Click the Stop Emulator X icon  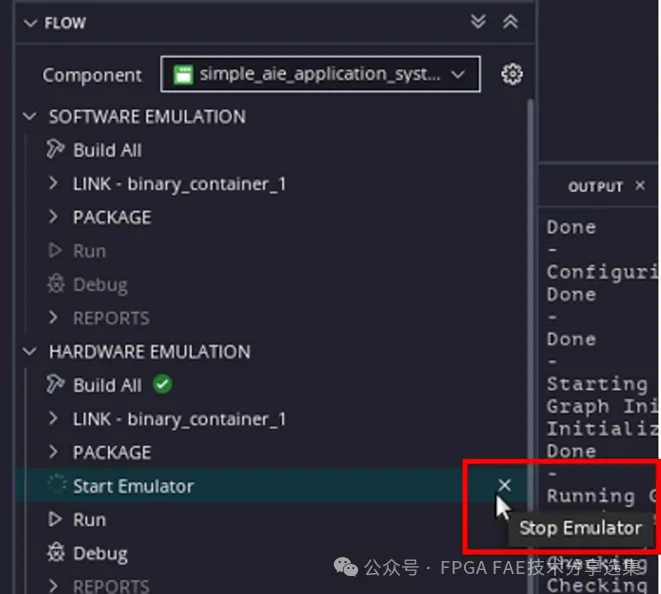(x=504, y=485)
